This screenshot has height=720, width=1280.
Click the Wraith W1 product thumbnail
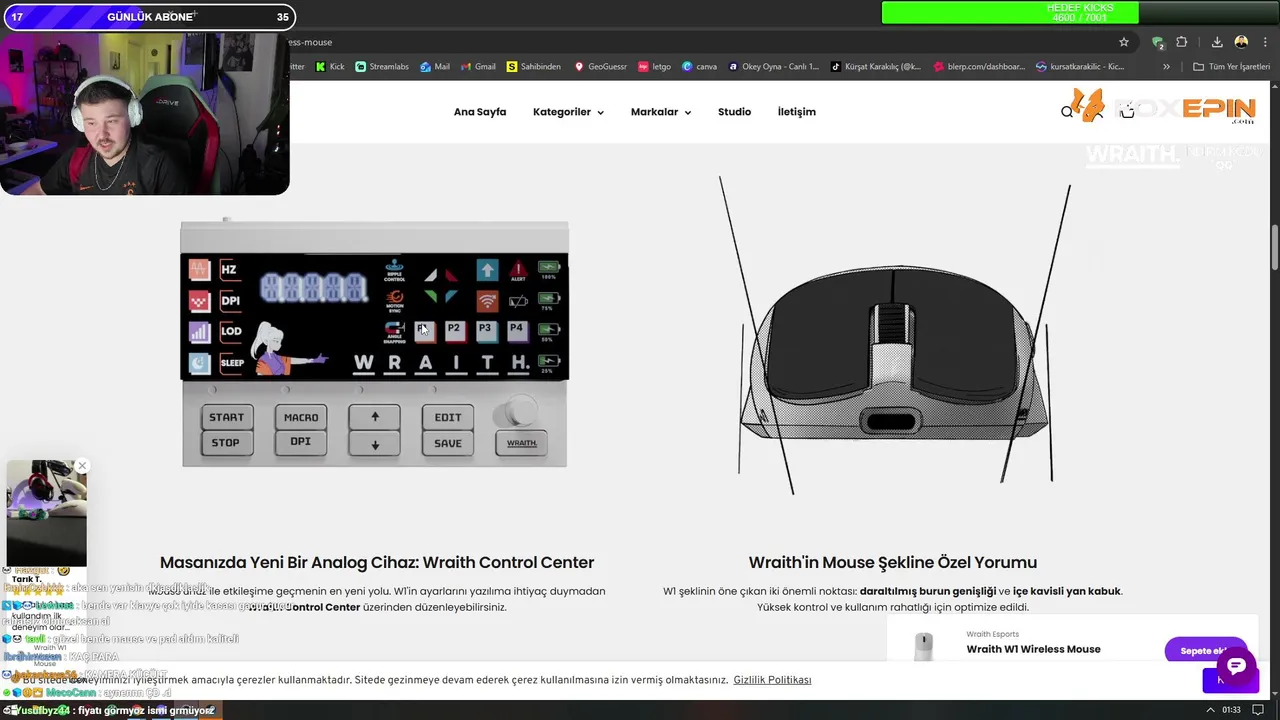click(x=923, y=647)
